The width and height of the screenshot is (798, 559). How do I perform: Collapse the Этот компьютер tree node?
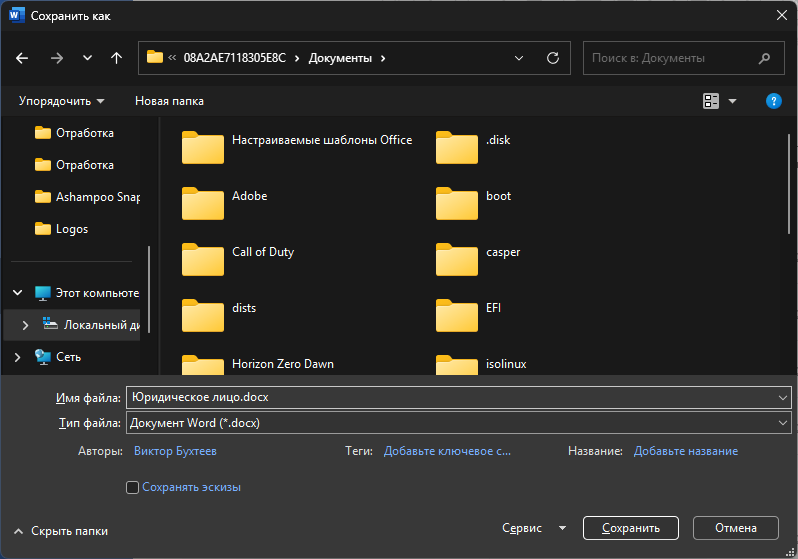click(17, 293)
